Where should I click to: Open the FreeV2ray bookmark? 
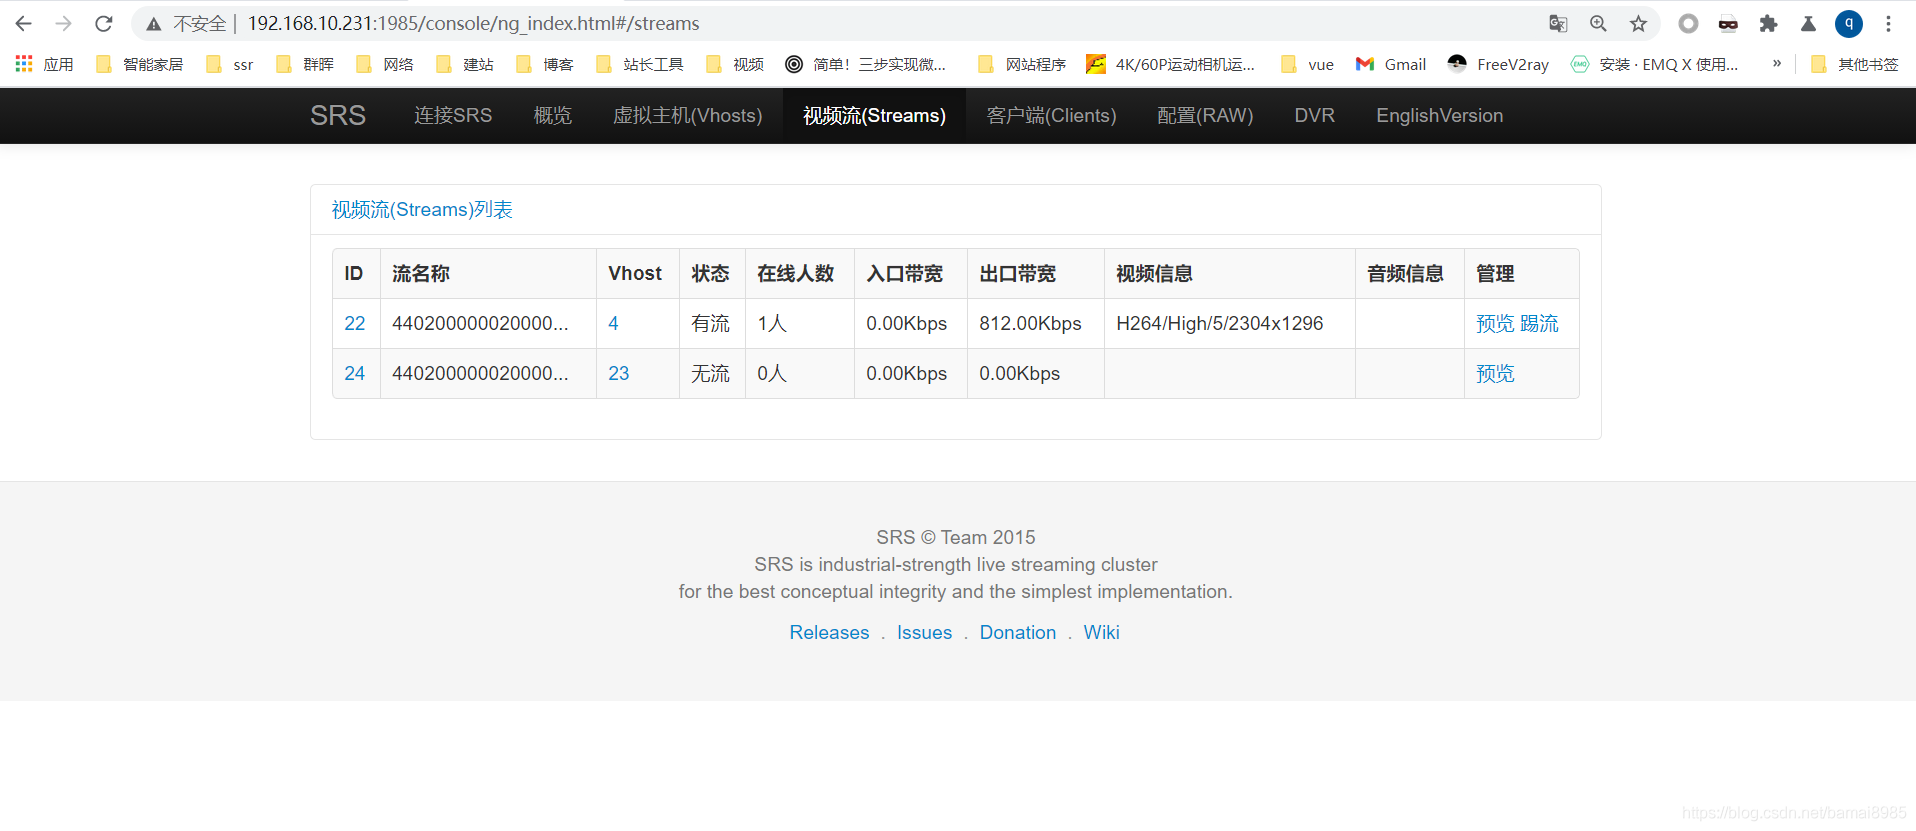(x=1498, y=64)
